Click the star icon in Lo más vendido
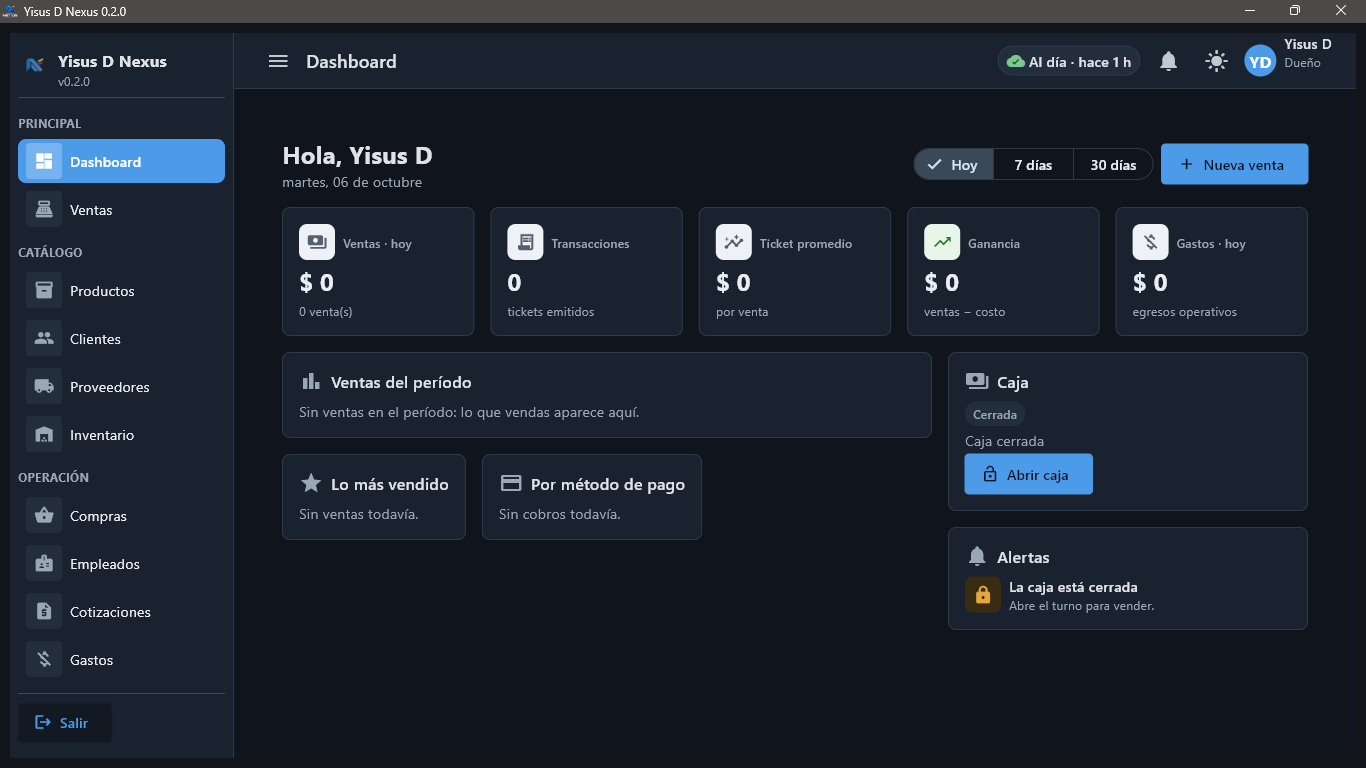The image size is (1366, 768). pos(311,483)
